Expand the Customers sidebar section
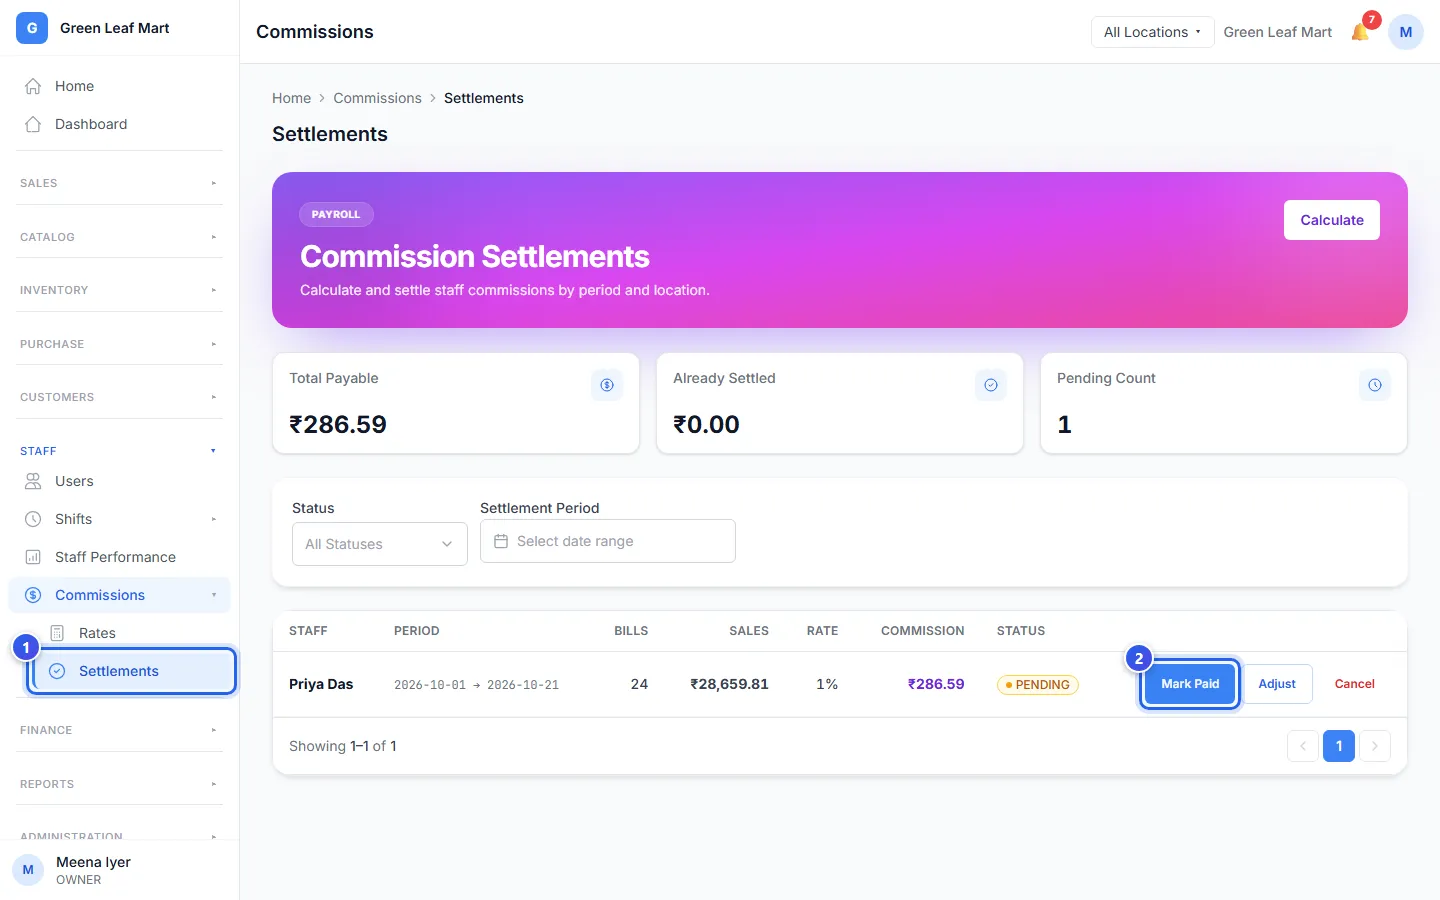Image resolution: width=1440 pixels, height=900 pixels. click(119, 397)
